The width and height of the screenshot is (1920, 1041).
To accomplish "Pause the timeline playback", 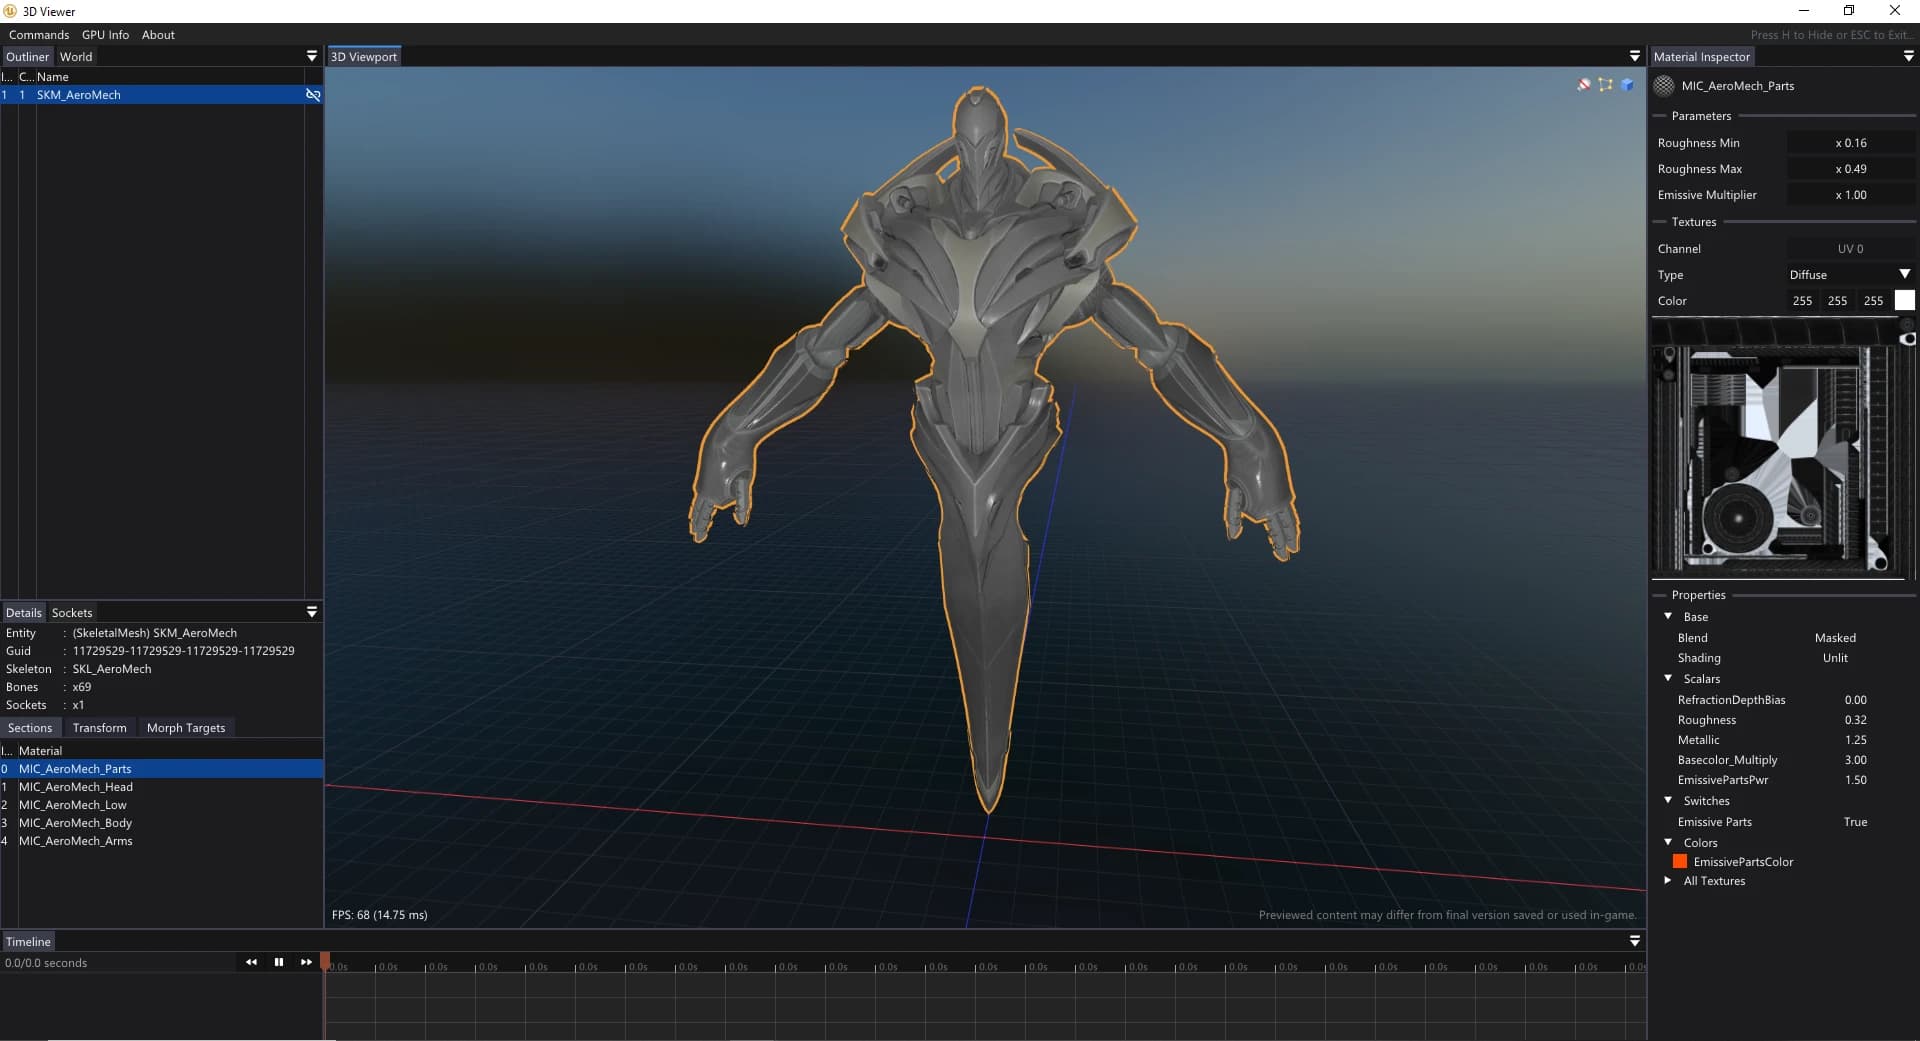I will [279, 962].
